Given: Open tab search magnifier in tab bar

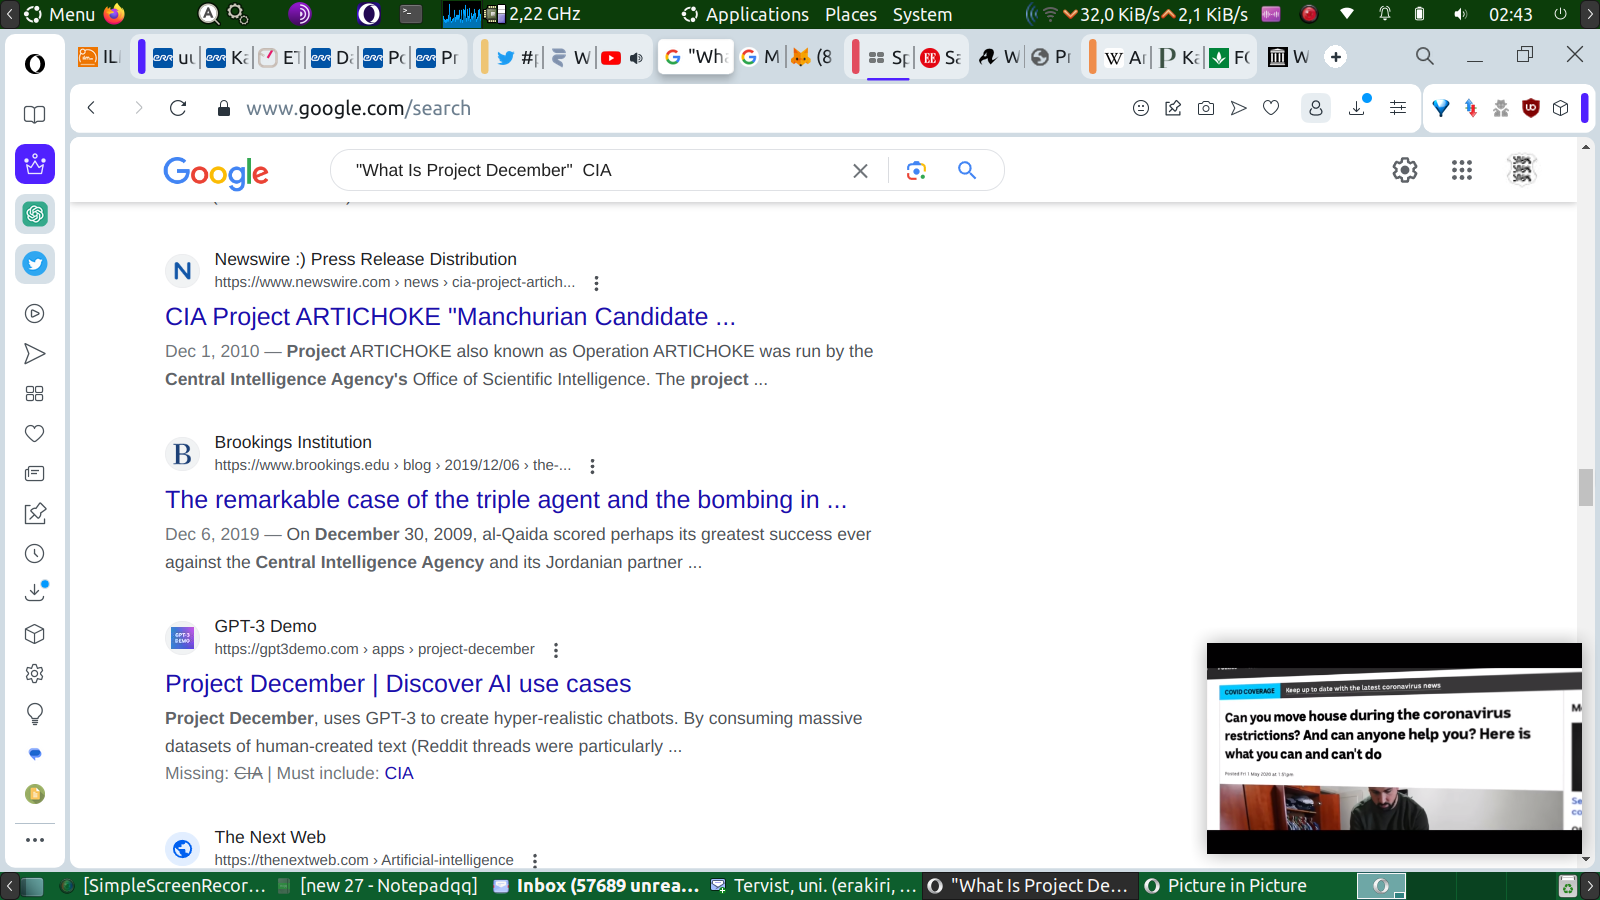Looking at the screenshot, I should 1425,57.
